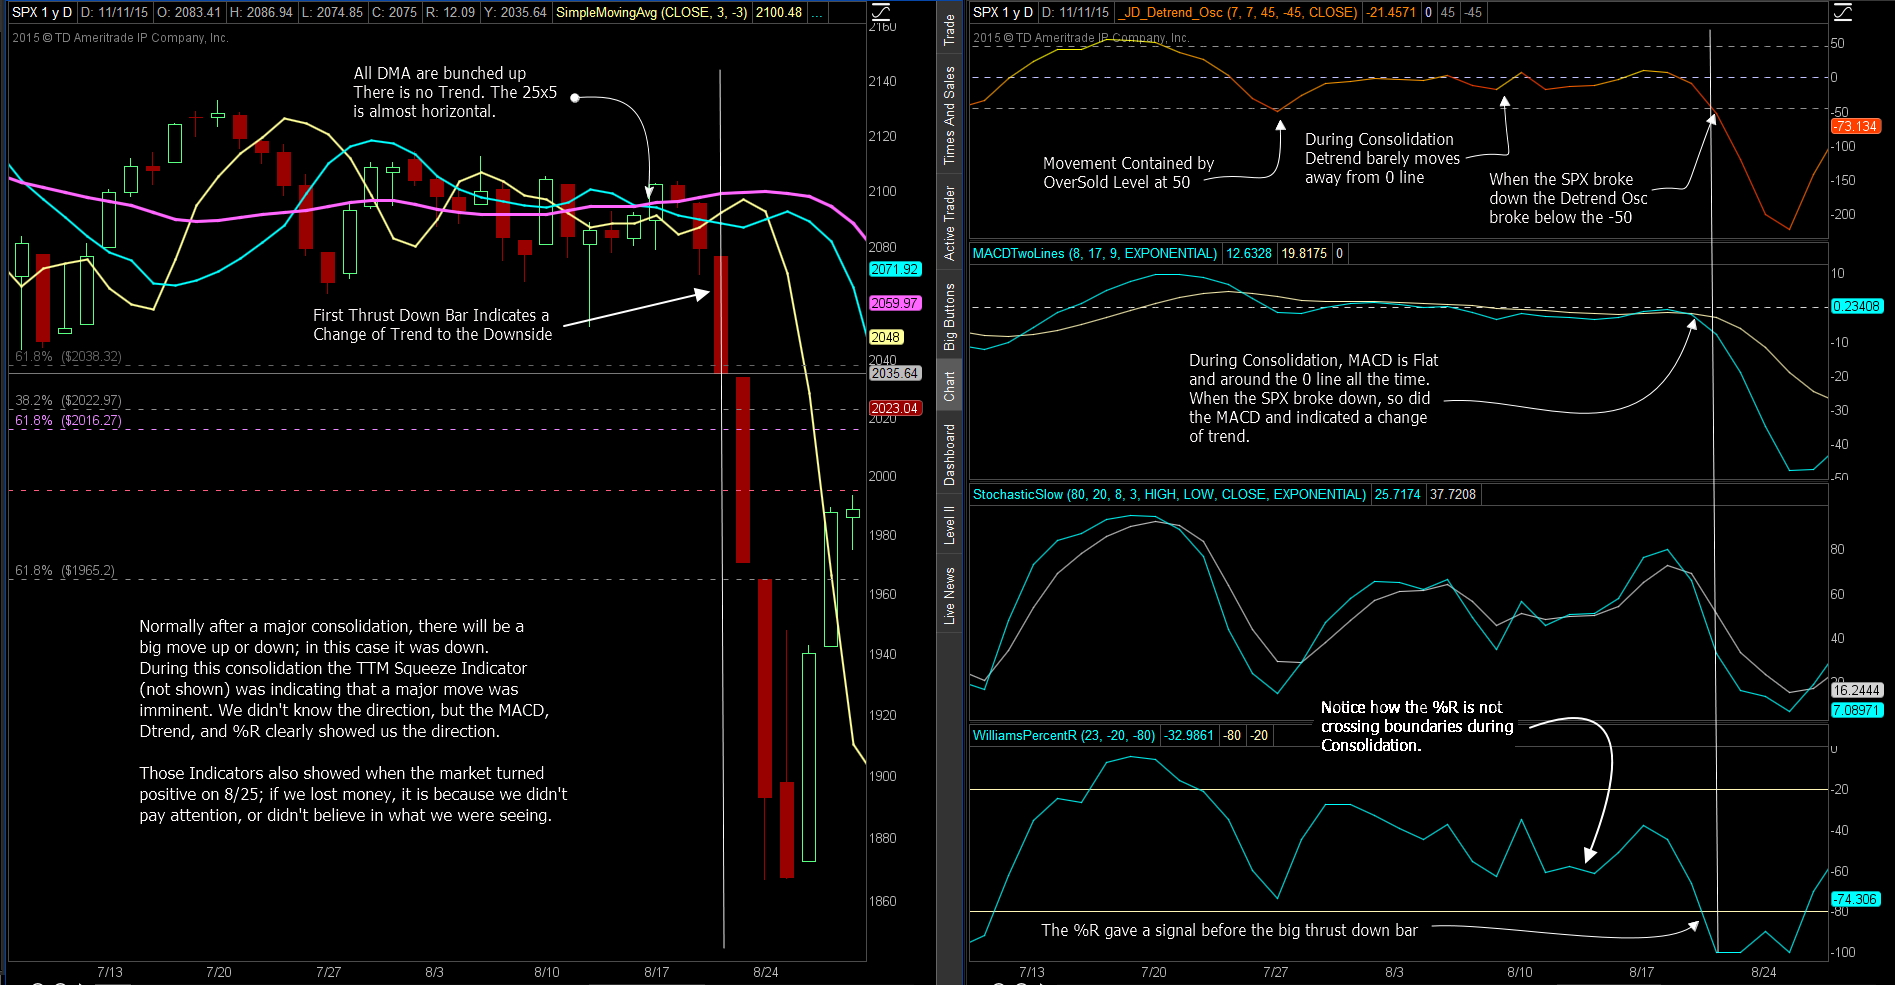Open the Trade sidebar tab
The height and width of the screenshot is (985, 1895).
point(949,30)
